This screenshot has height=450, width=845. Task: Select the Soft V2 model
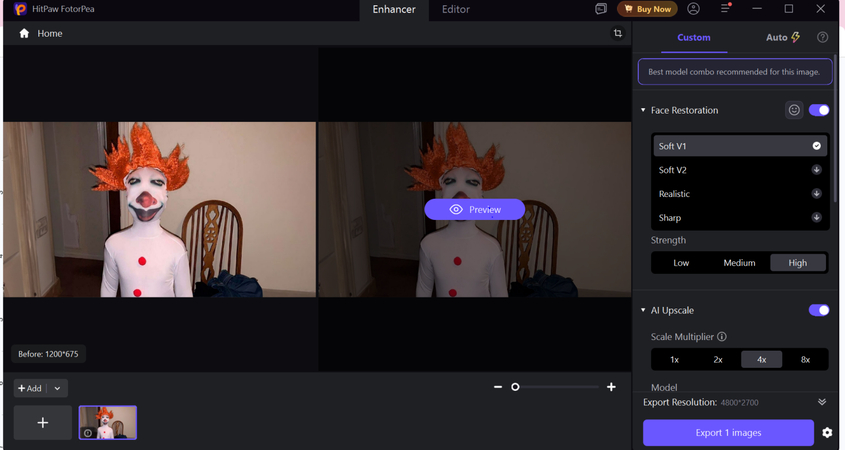[x=740, y=170]
